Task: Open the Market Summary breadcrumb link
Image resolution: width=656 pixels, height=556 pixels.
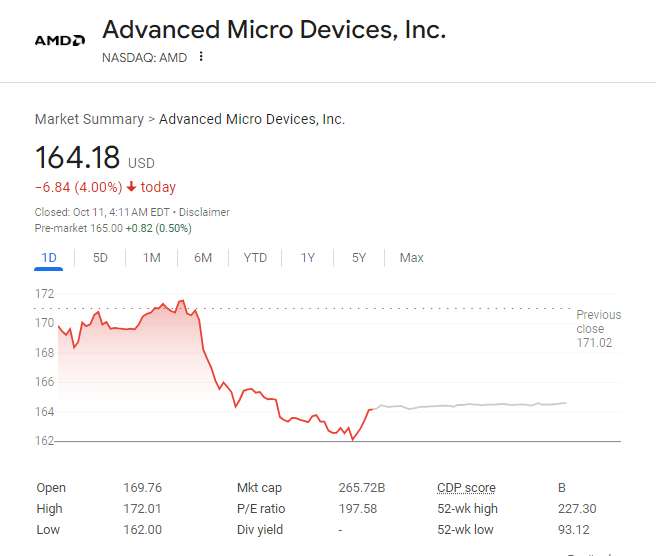Action: 89,119
